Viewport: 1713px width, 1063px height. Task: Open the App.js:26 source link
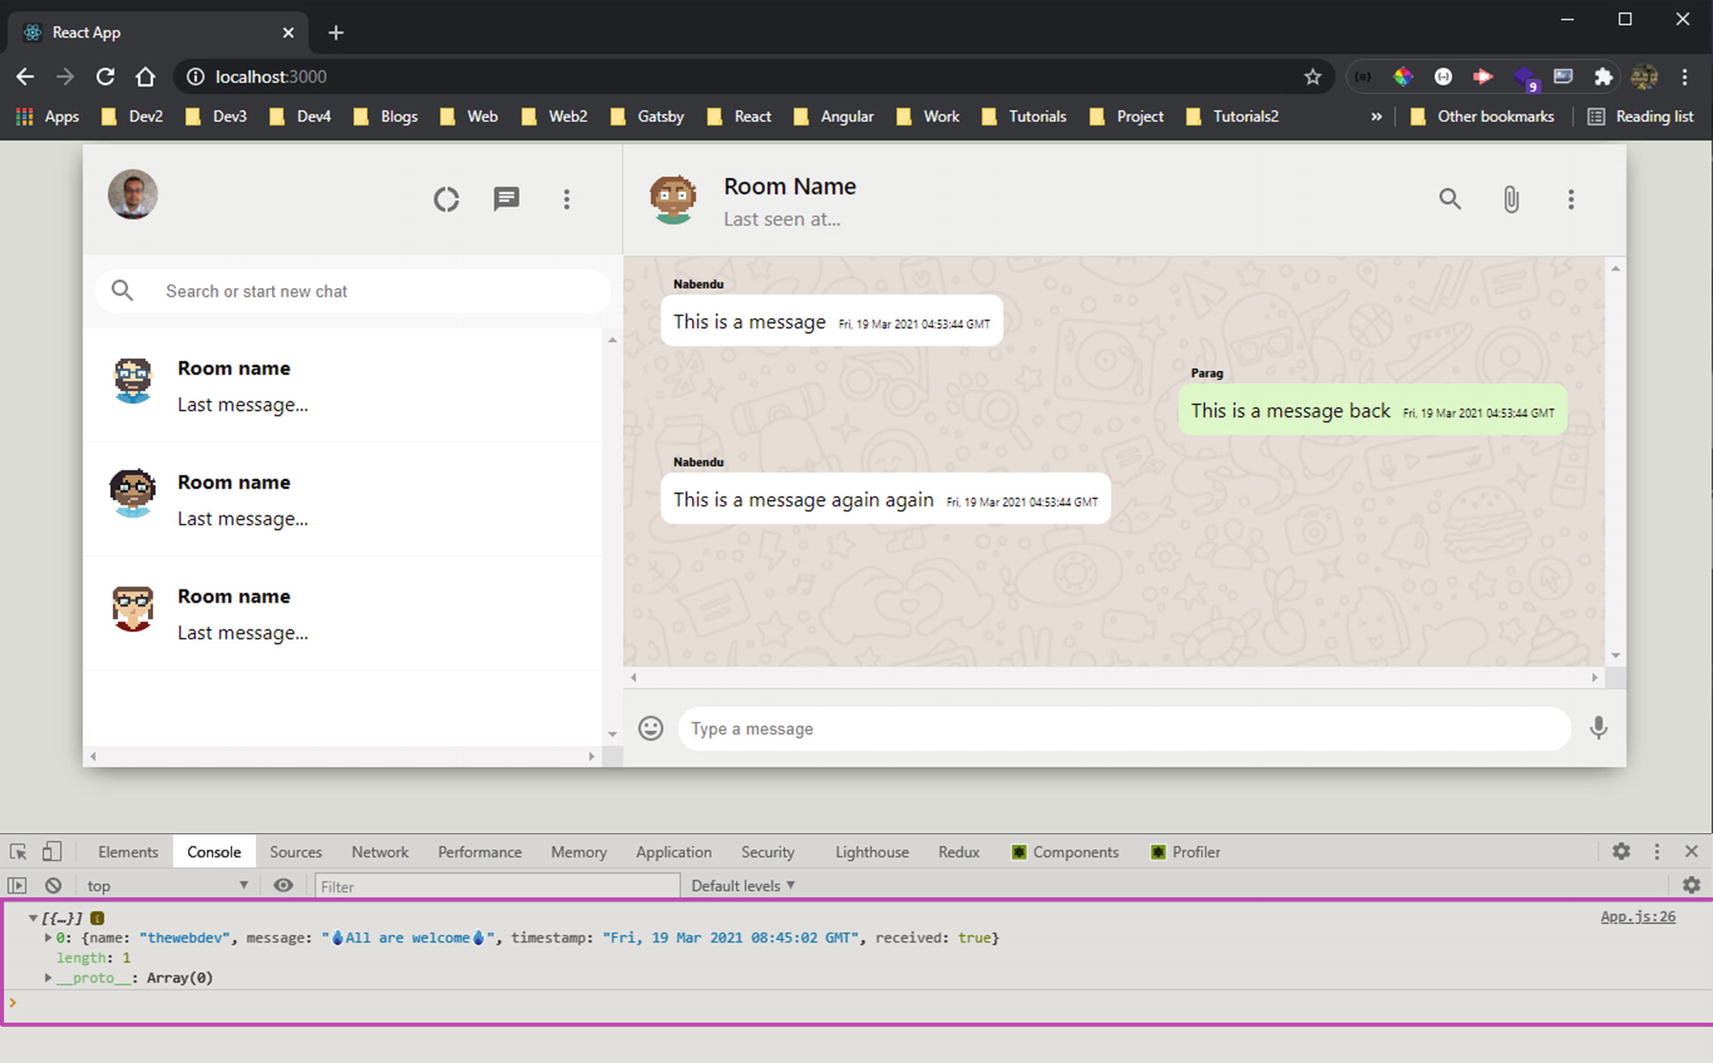point(1637,916)
